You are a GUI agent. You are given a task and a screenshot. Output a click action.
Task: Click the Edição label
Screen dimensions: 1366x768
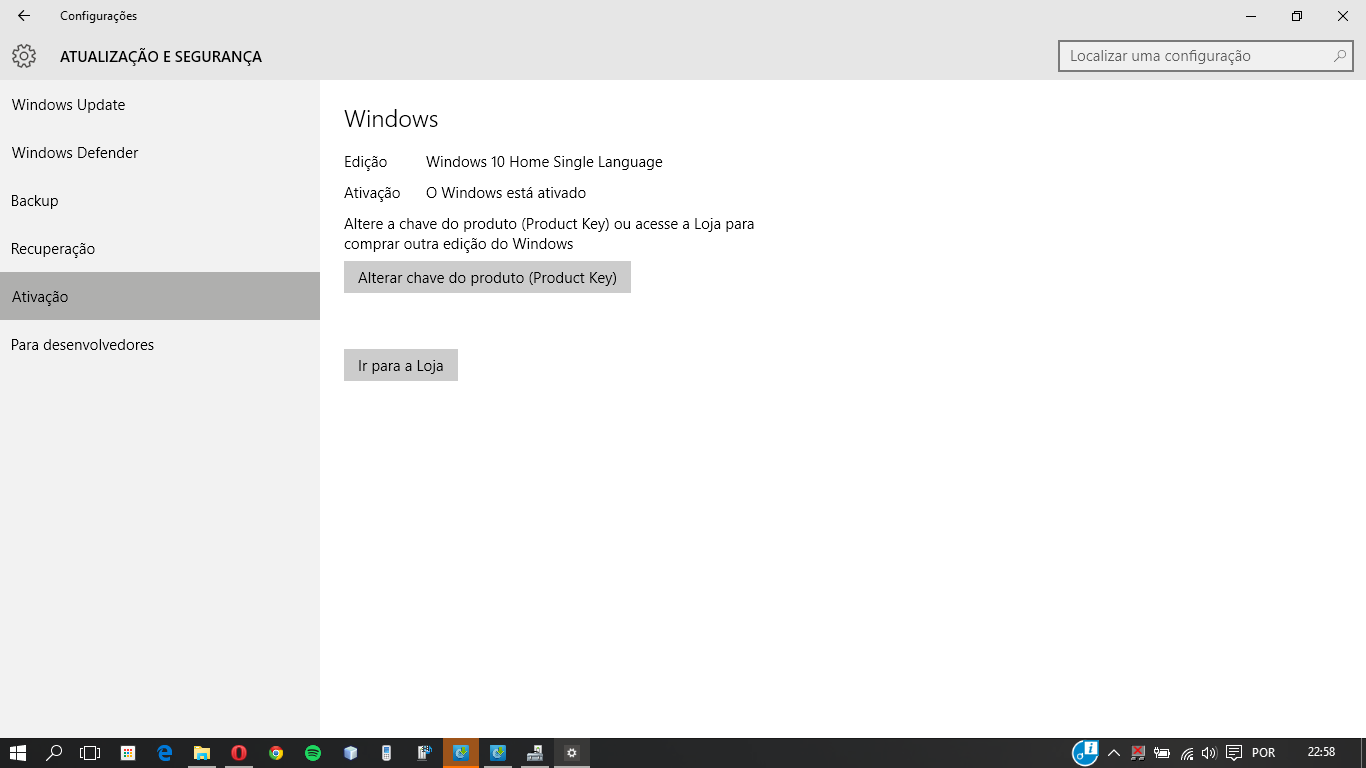coord(365,162)
